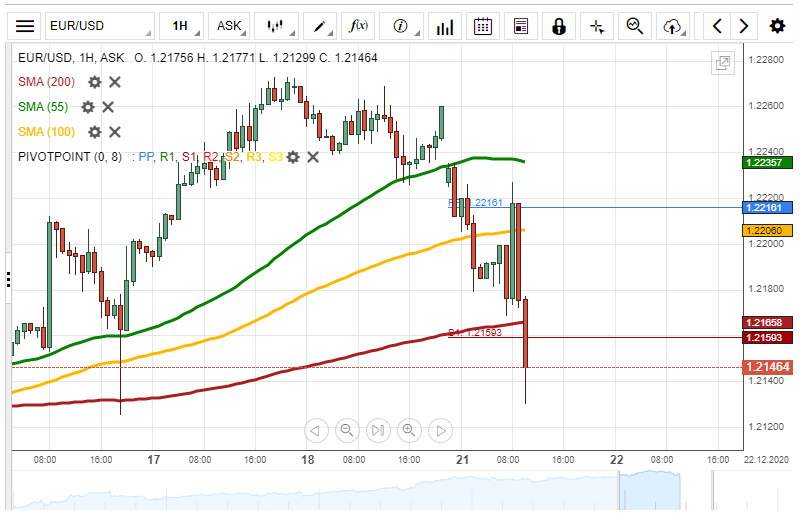Activate the crosshair cursor tool
This screenshot has width=800, height=514.
597,26
